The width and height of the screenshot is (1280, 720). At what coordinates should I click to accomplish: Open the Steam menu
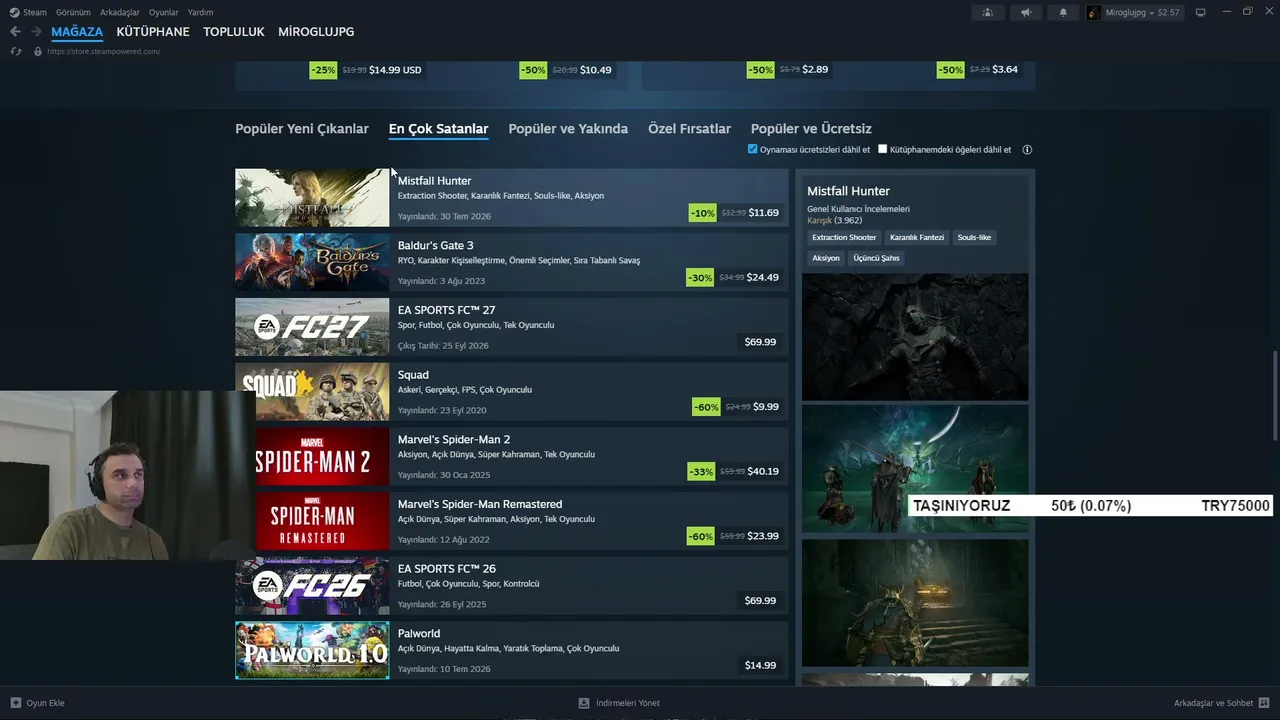[35, 12]
